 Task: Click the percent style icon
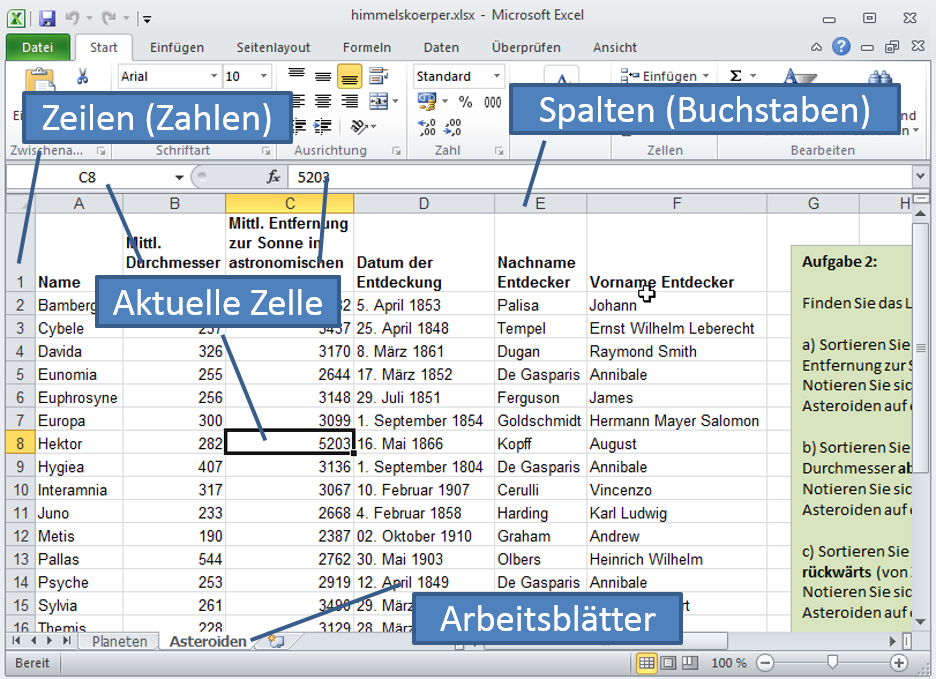tap(465, 102)
